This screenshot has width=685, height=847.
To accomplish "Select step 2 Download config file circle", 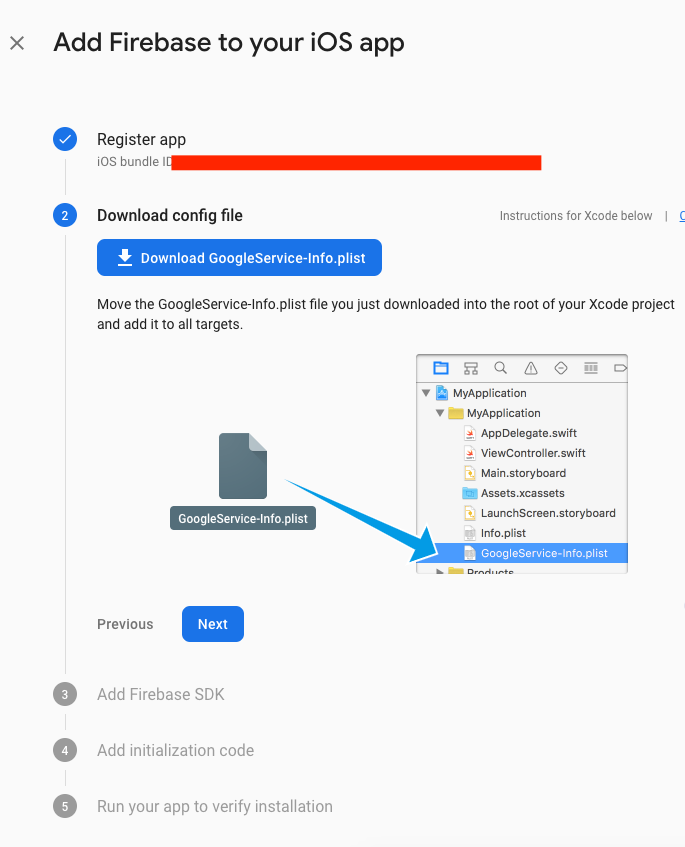I will pyautogui.click(x=65, y=216).
